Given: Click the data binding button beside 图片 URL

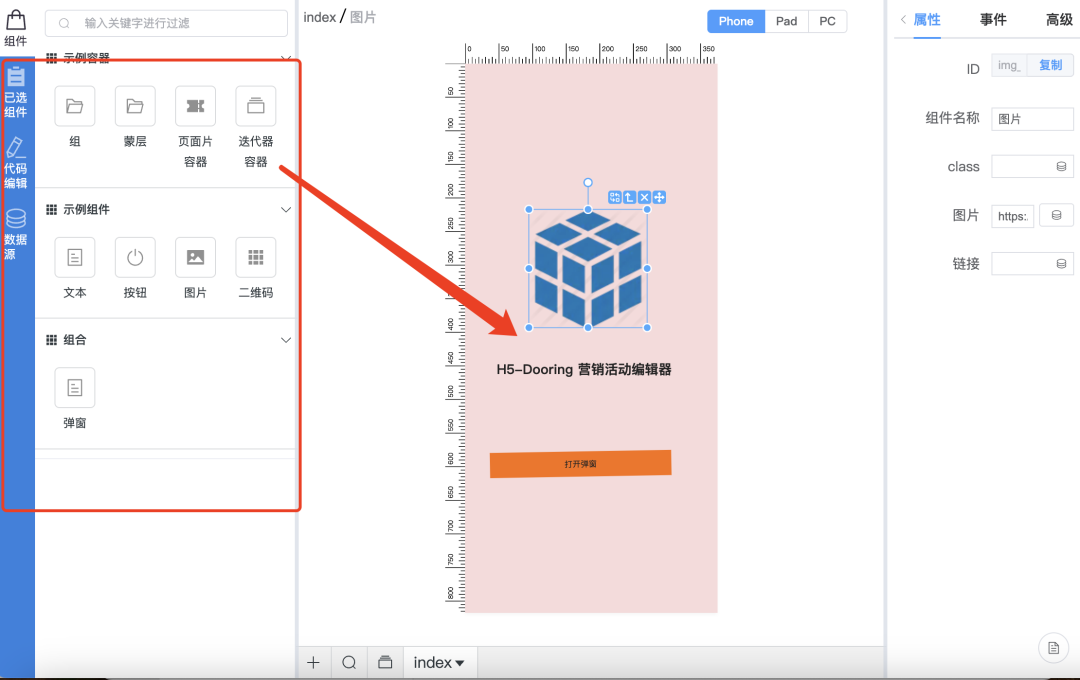Looking at the screenshot, I should click(x=1057, y=216).
